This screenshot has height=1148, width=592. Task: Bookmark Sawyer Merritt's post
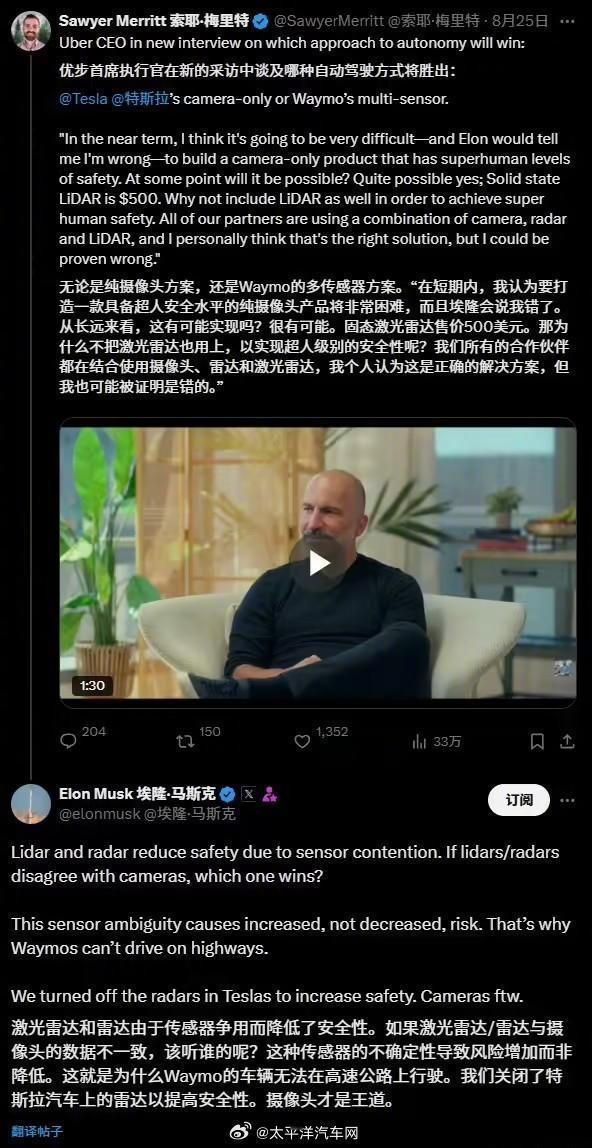537,742
